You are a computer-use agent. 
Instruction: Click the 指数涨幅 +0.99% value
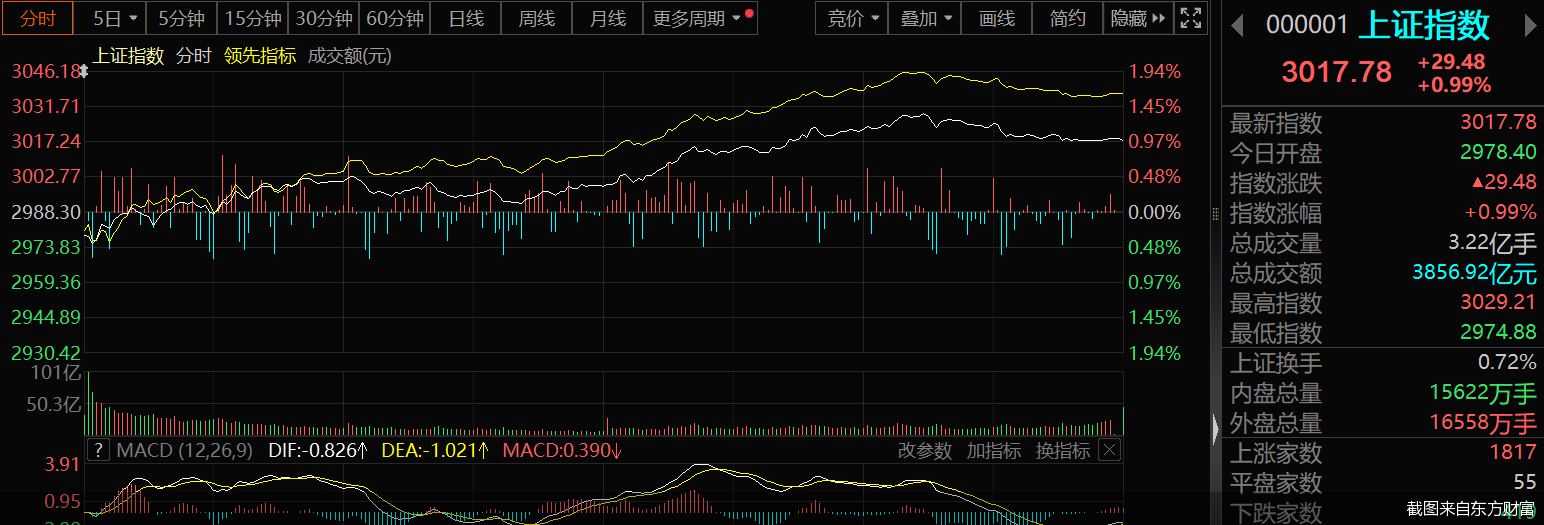click(1500, 213)
